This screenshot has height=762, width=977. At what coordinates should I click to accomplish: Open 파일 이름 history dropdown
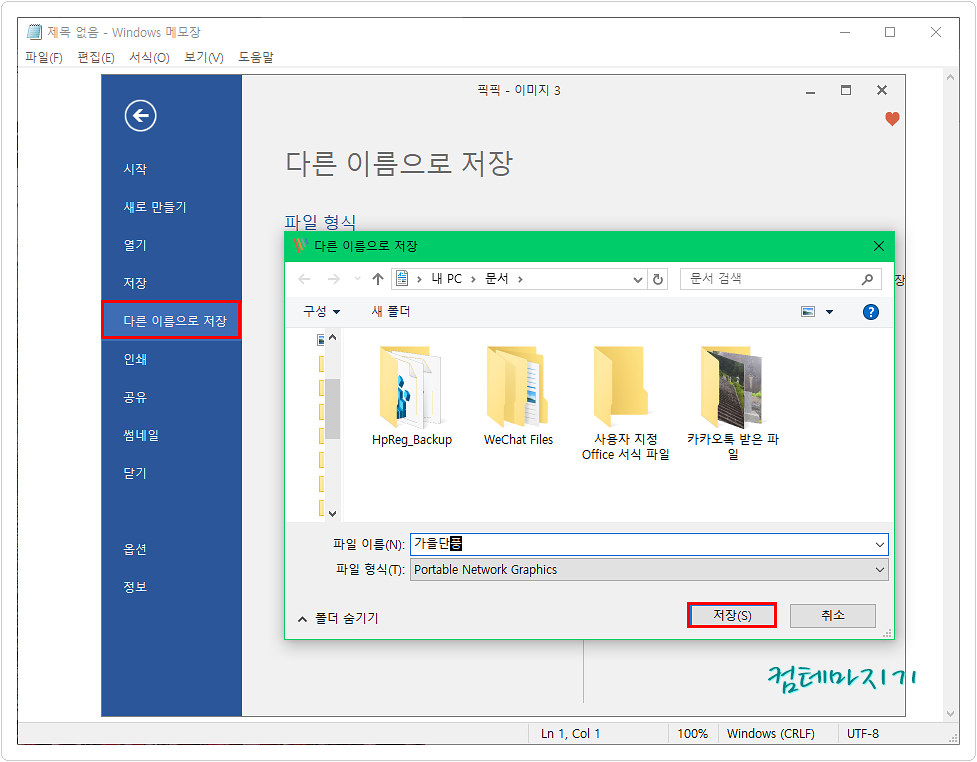(x=879, y=545)
